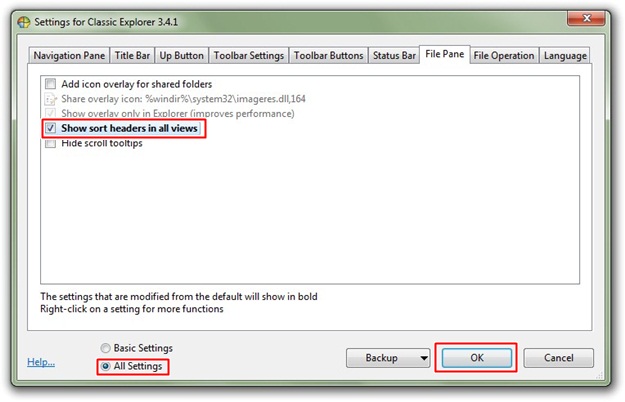Select the All Settings radio button

105,366
